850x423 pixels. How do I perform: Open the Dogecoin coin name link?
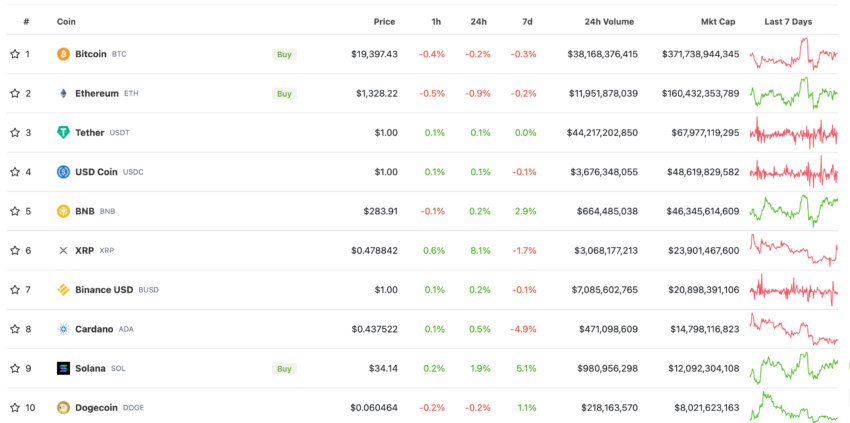click(96, 407)
